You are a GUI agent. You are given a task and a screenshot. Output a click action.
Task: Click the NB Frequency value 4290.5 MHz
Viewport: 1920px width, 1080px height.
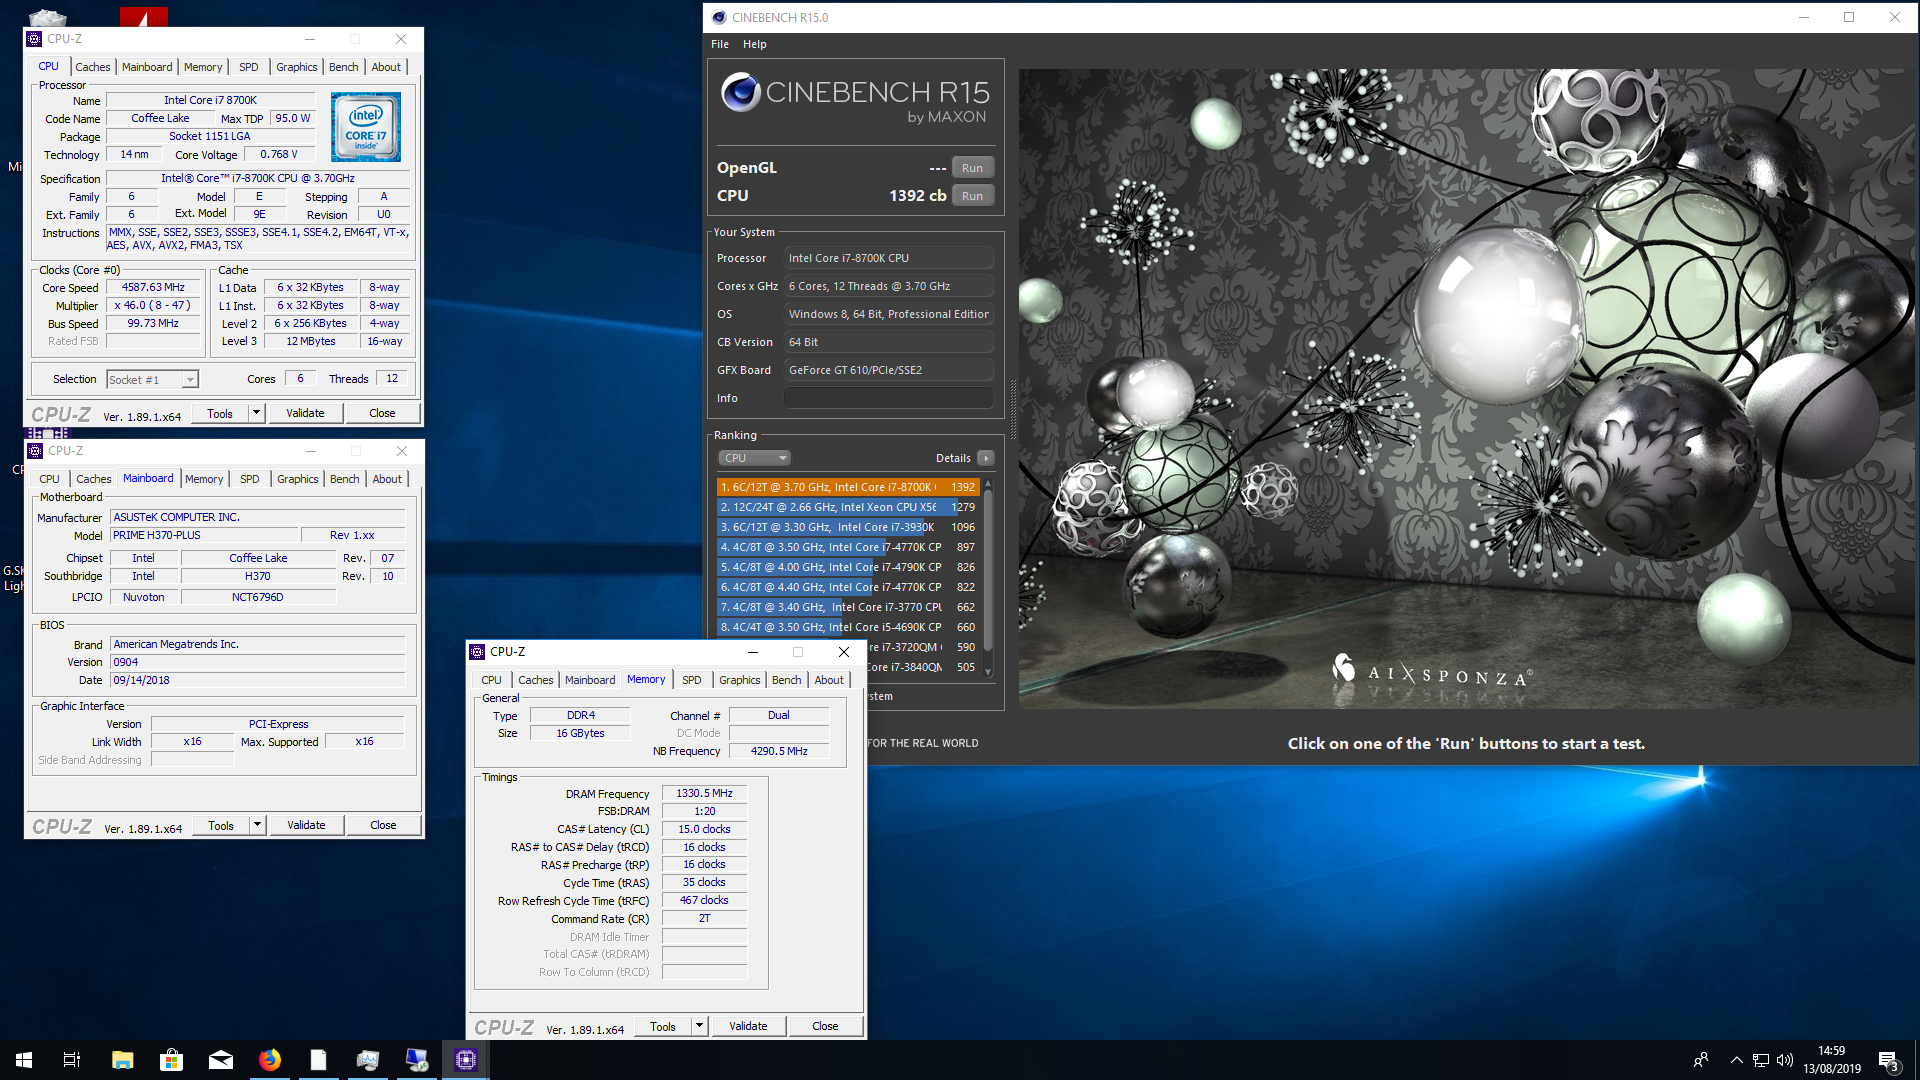coord(779,751)
